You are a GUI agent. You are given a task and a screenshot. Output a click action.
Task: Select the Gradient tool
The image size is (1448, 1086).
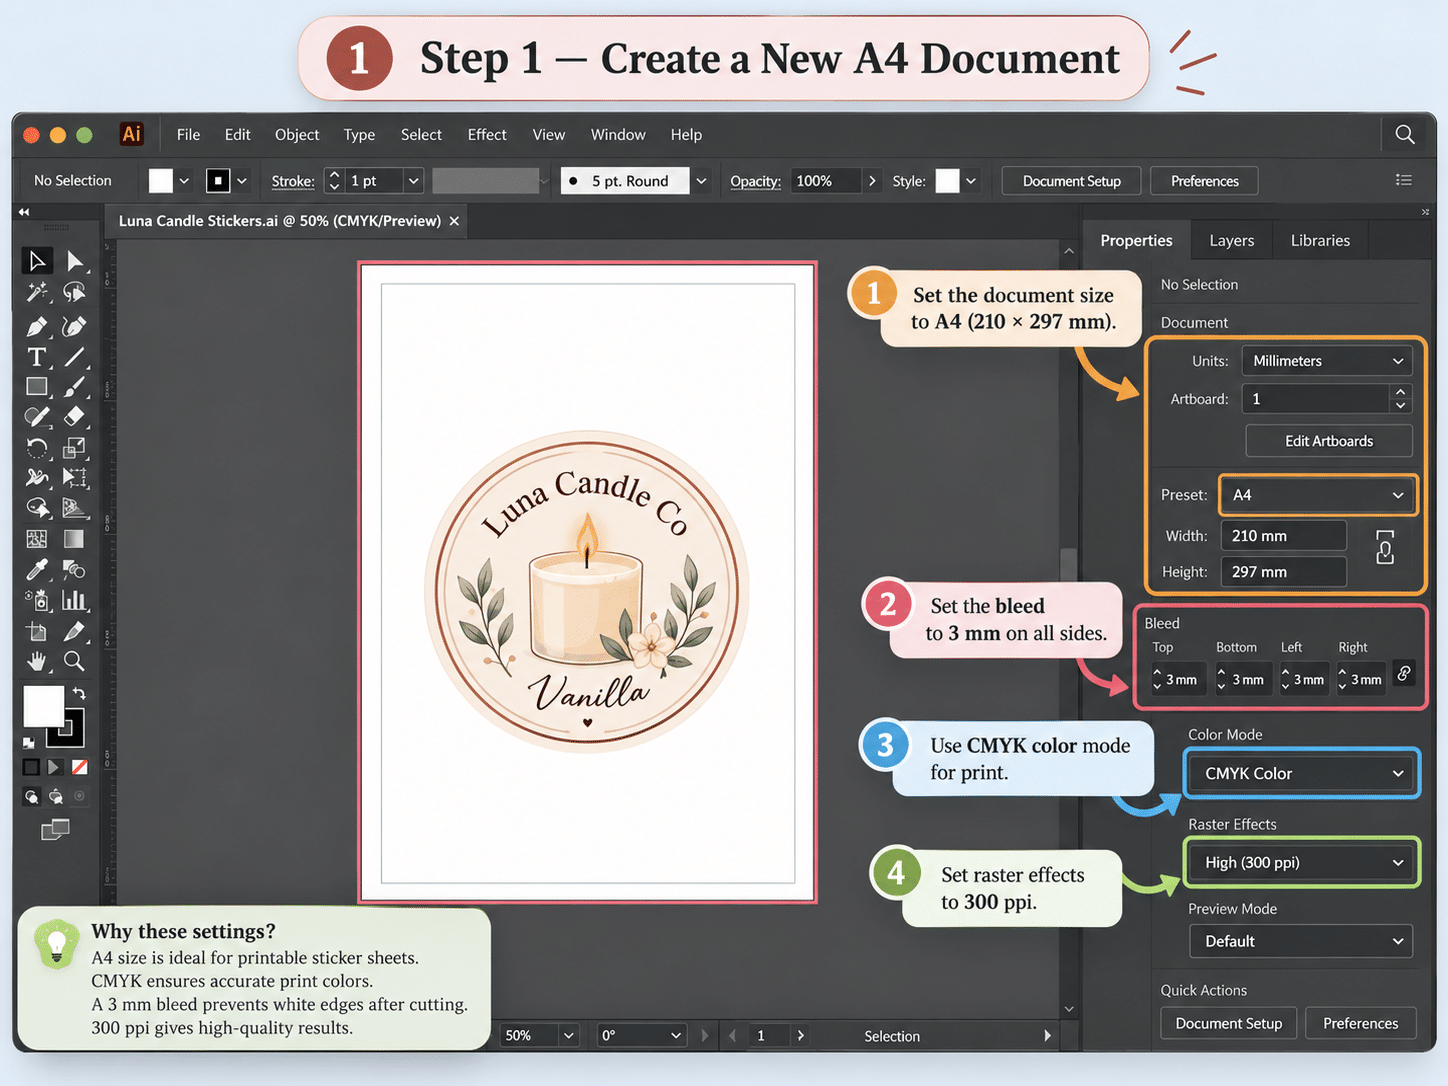[x=74, y=539]
